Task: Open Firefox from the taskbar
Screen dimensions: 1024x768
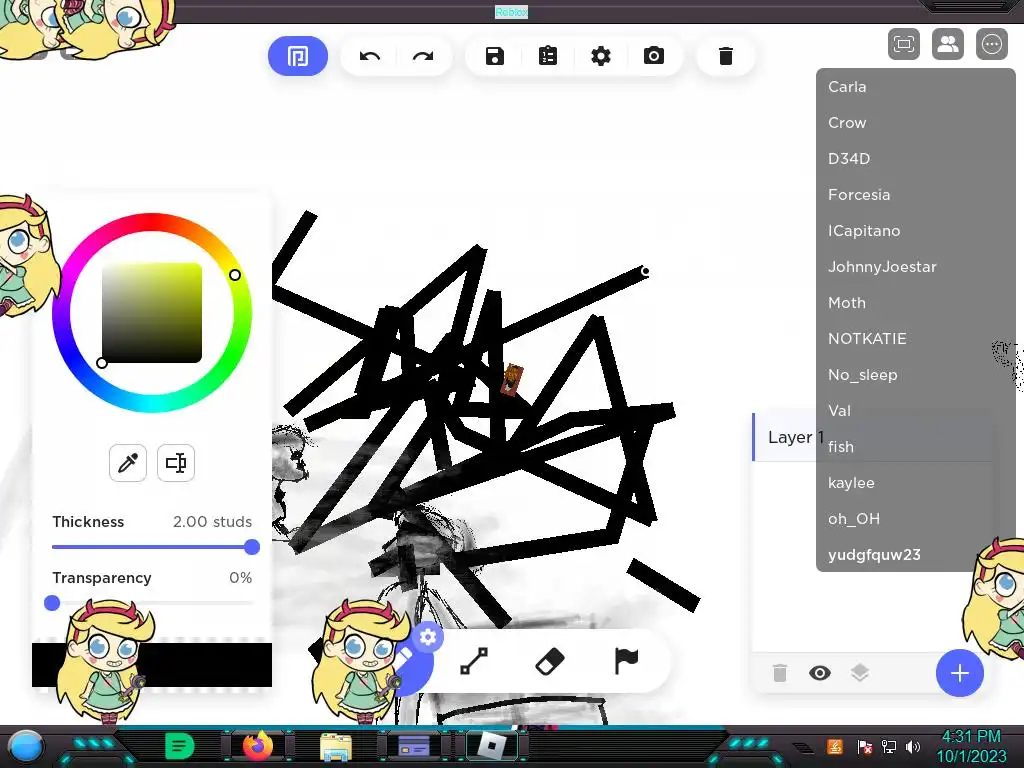Action: (257, 746)
